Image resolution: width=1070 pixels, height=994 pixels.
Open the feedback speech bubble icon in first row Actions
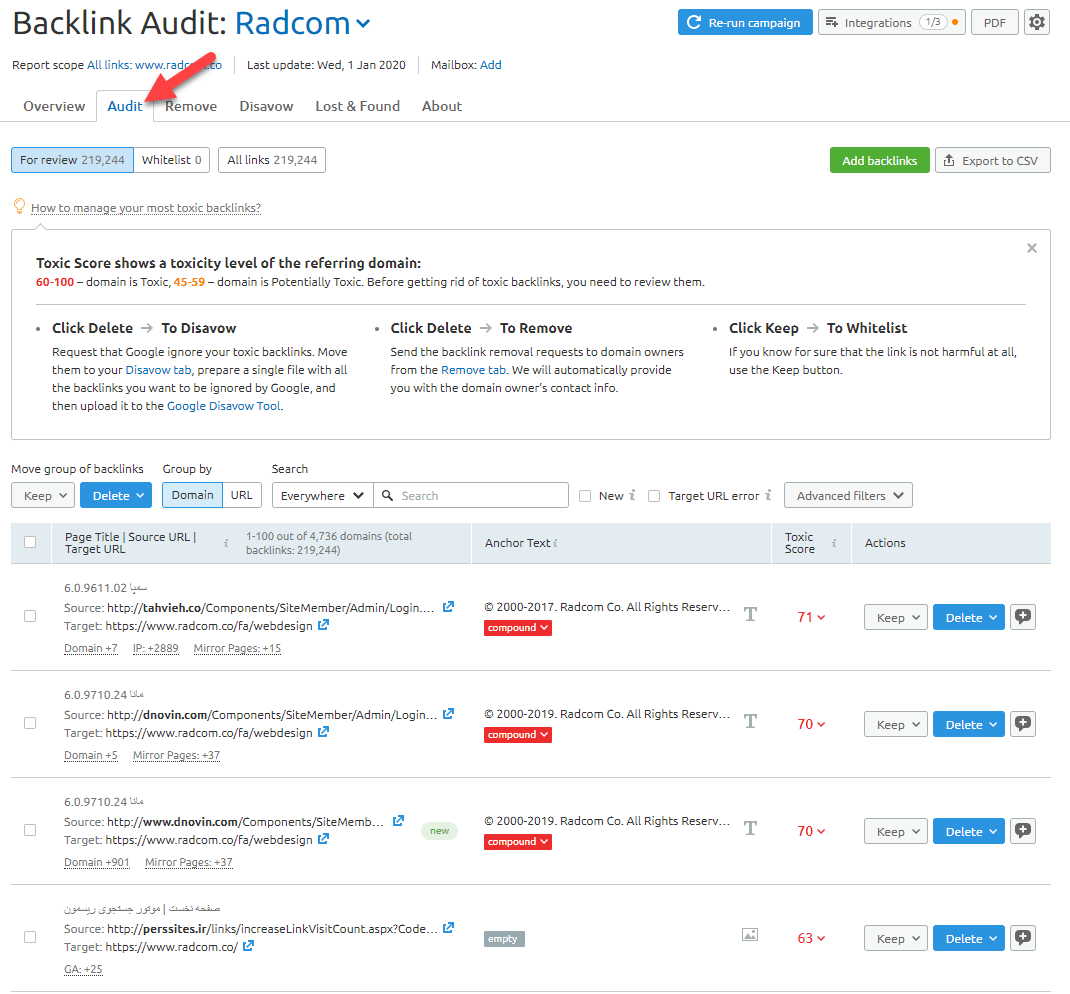[x=1022, y=617]
